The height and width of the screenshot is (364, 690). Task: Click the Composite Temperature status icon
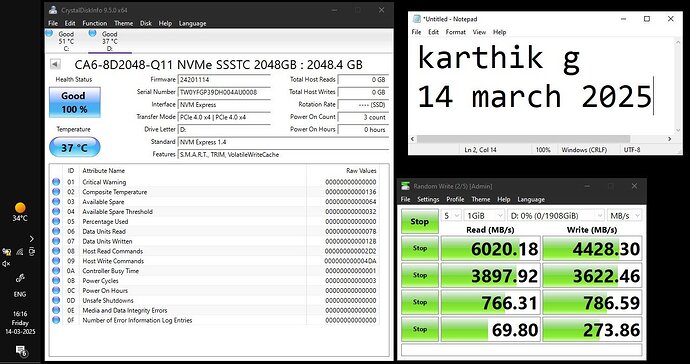(56, 192)
